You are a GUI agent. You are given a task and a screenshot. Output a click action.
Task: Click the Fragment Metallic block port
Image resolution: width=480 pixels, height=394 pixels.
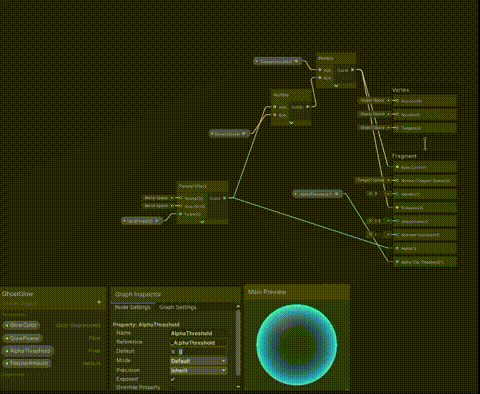(x=397, y=194)
